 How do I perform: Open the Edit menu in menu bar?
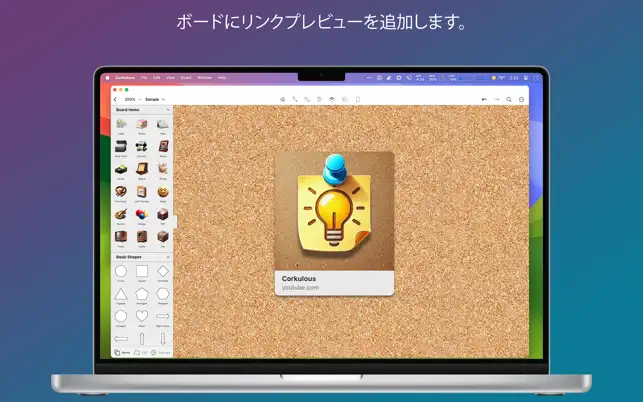[x=157, y=78]
